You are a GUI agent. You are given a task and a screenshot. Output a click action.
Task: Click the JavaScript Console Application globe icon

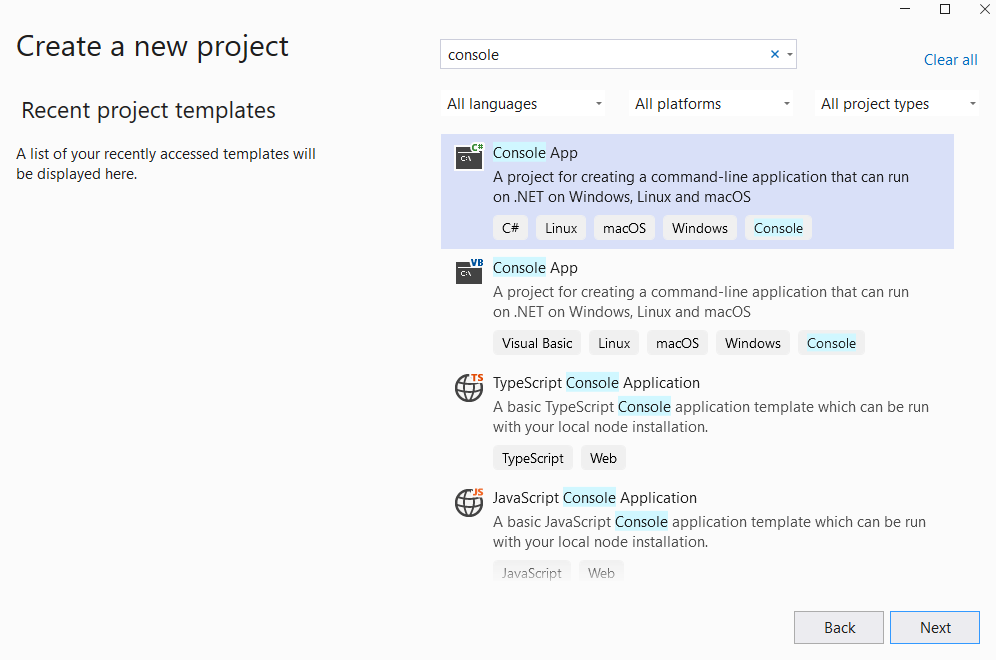468,503
